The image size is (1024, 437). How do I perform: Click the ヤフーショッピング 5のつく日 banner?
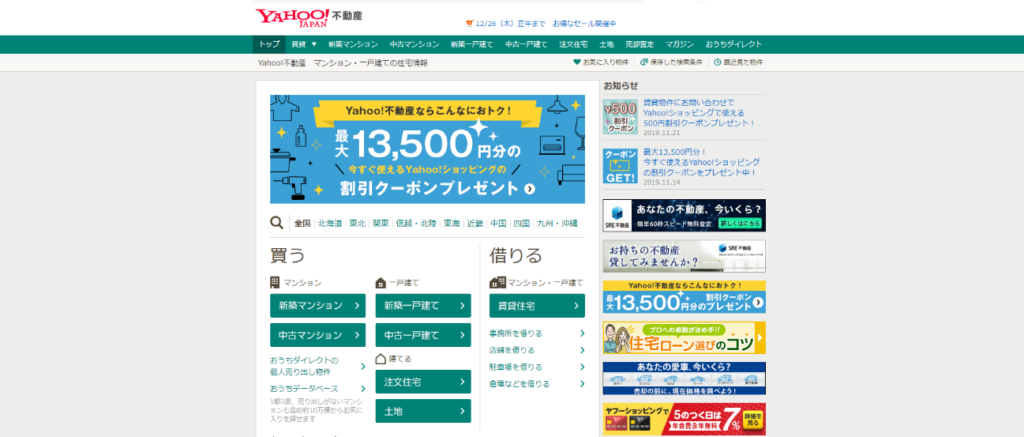pyautogui.click(x=684, y=419)
